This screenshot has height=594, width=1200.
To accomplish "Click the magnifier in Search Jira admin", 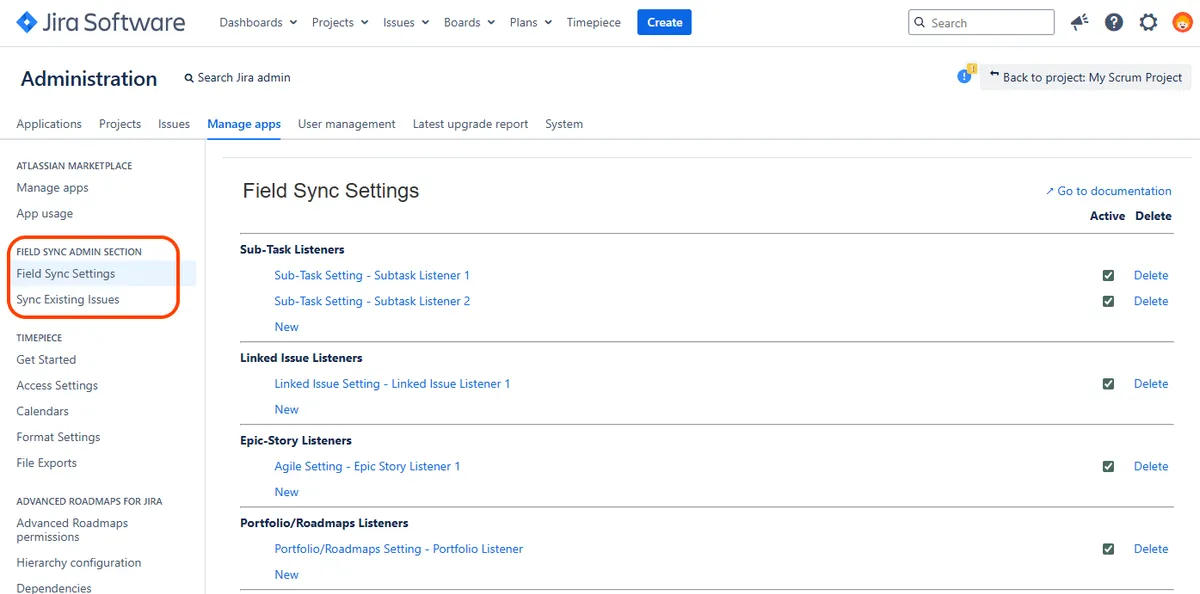I will pos(189,78).
